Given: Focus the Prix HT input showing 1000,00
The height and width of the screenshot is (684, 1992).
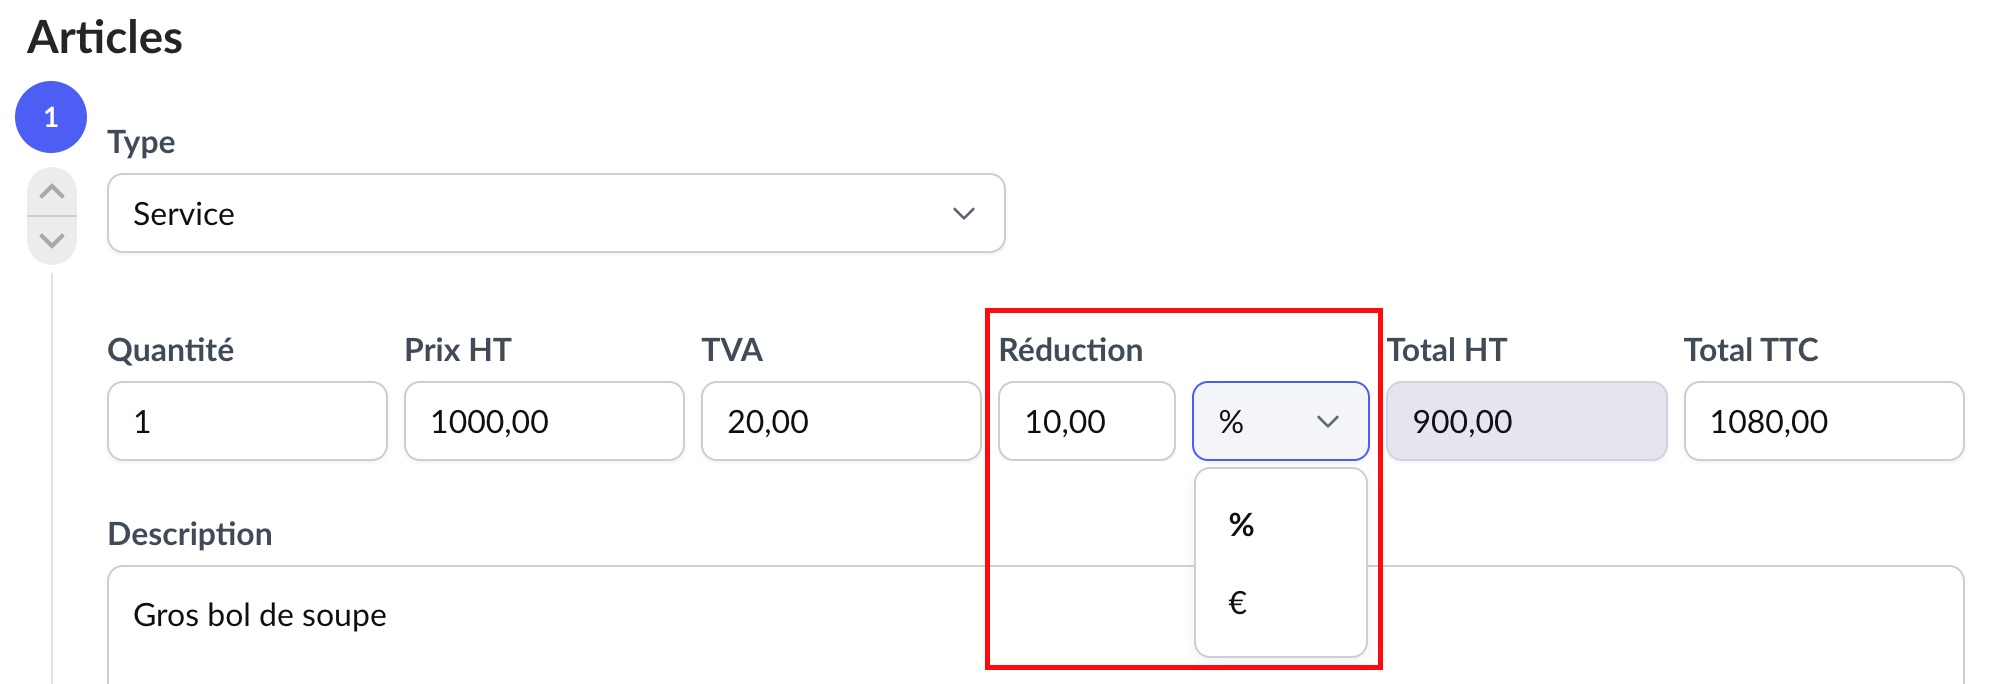Looking at the screenshot, I should pos(543,421).
